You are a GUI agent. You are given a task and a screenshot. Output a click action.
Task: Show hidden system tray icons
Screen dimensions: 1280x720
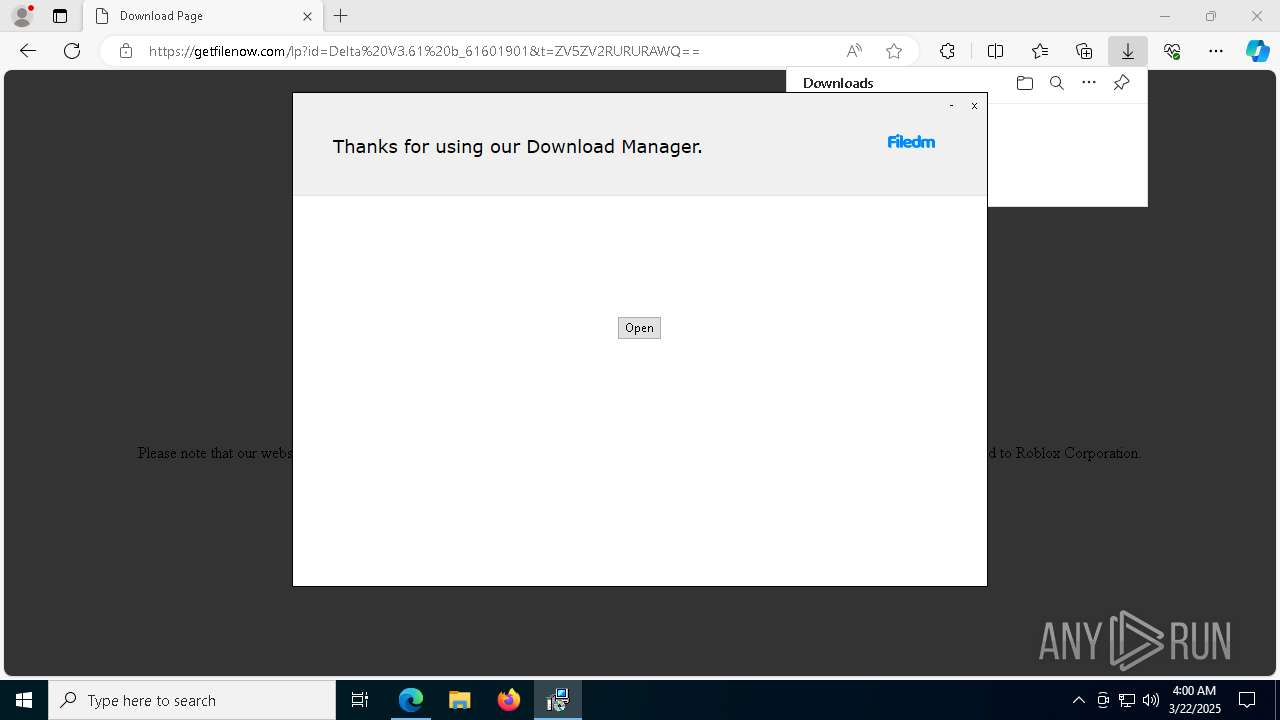[x=1078, y=700]
